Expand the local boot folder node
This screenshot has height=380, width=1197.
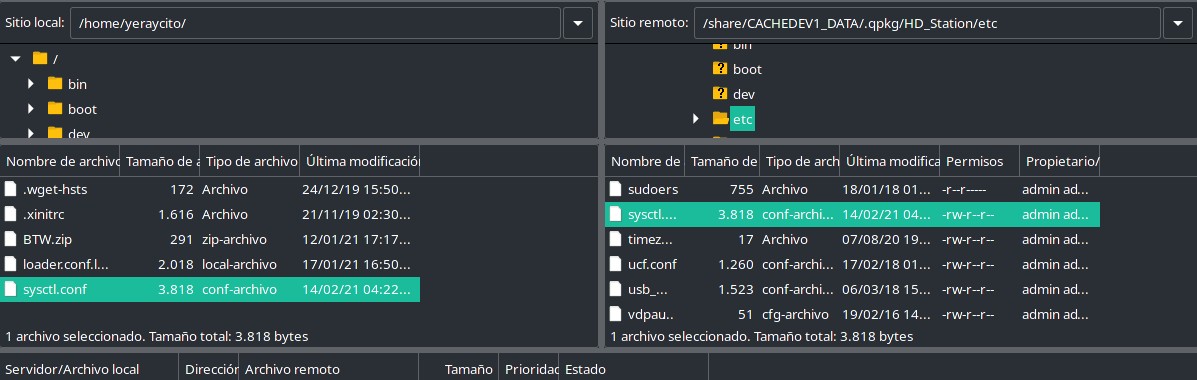pyautogui.click(x=31, y=109)
